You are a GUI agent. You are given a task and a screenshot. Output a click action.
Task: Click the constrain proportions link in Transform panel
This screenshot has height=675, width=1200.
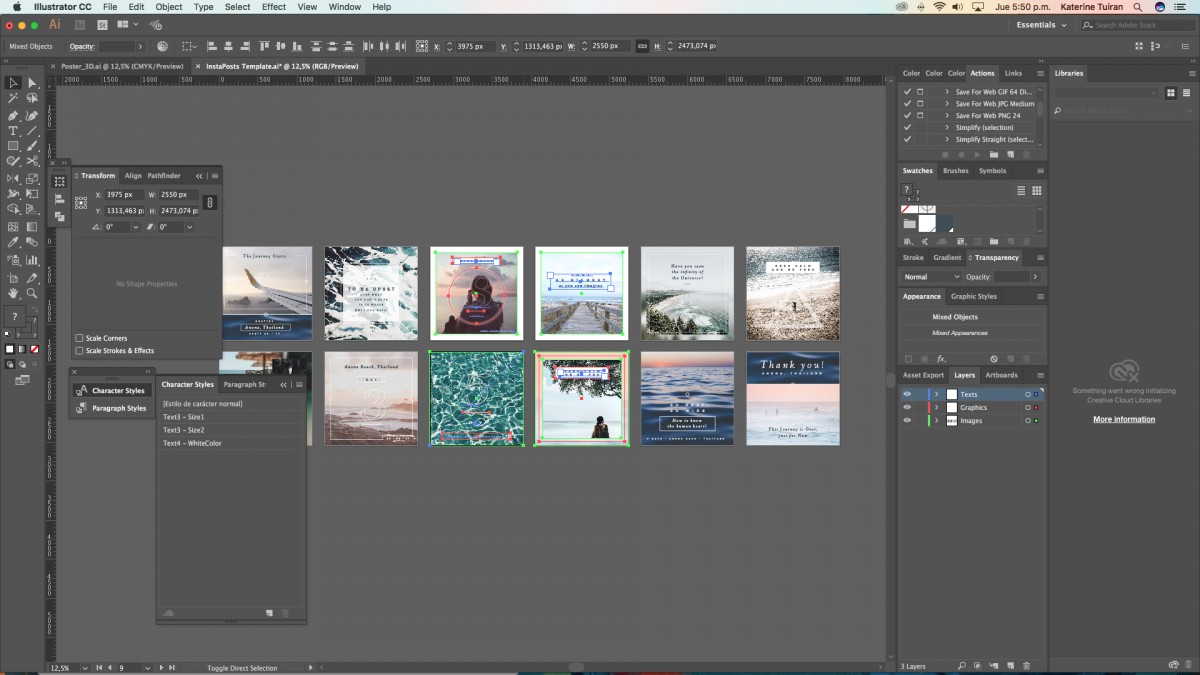coord(209,202)
